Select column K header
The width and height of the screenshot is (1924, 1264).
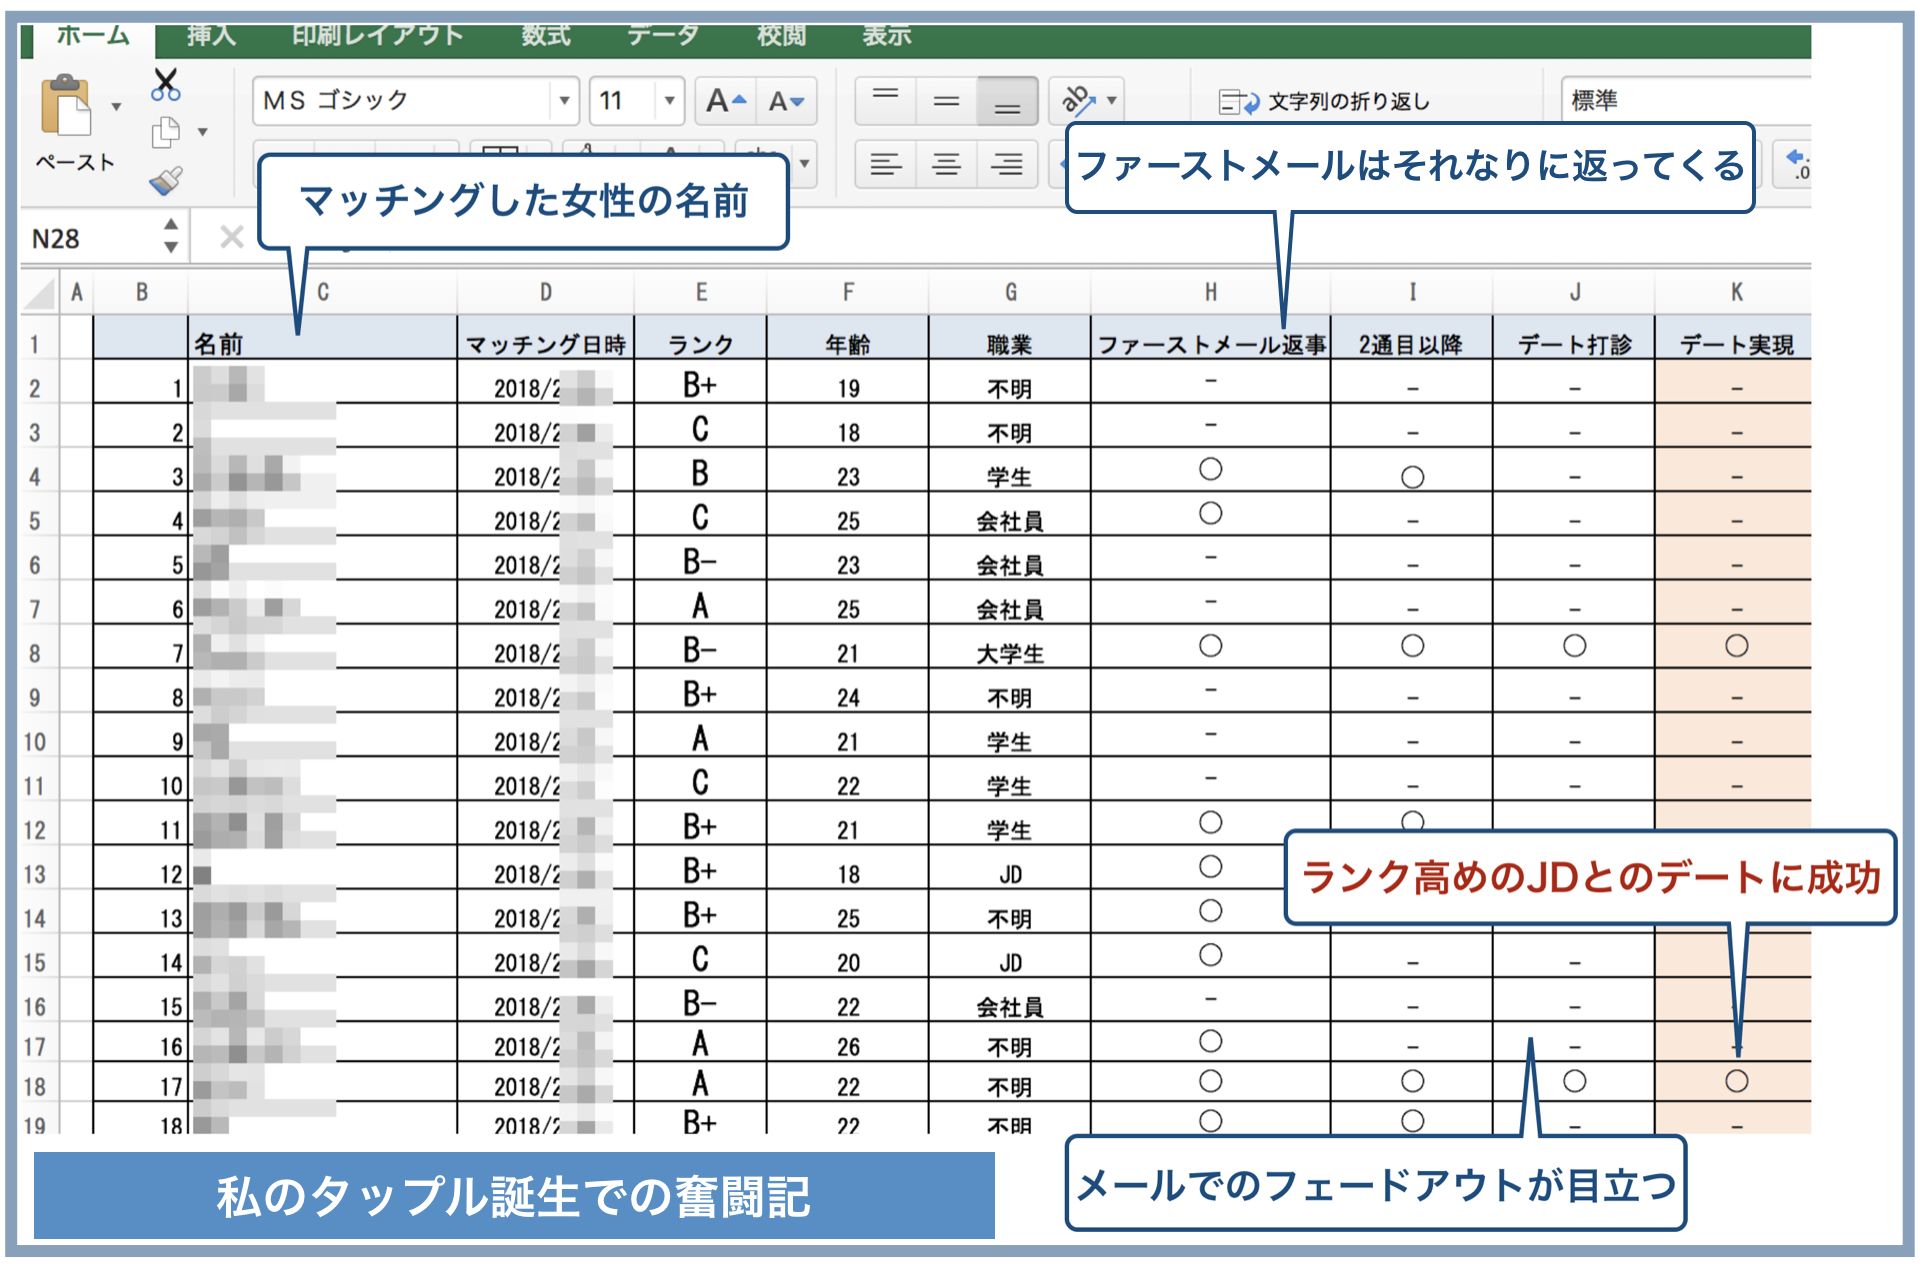(1735, 292)
